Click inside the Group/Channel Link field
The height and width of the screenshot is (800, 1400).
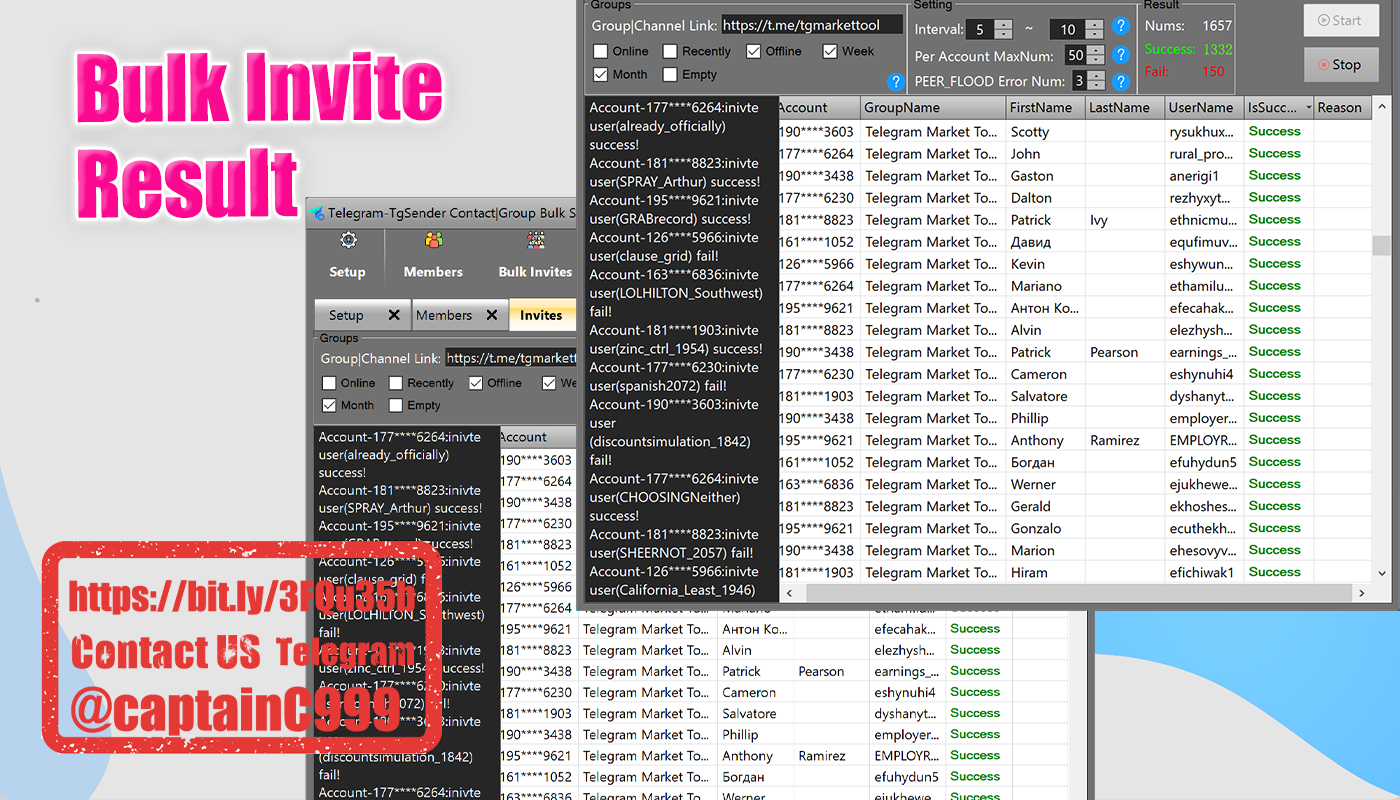[x=810, y=23]
